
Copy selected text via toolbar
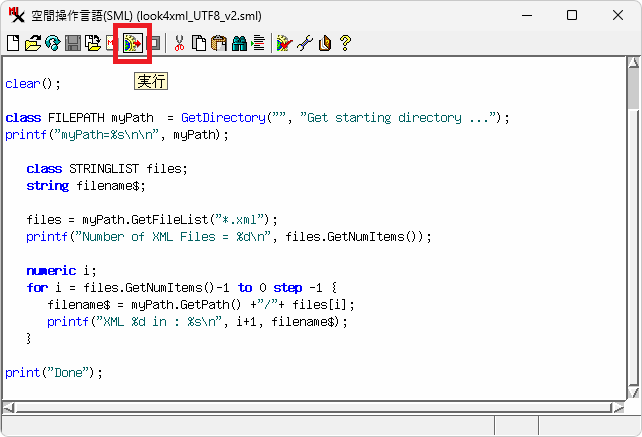199,43
